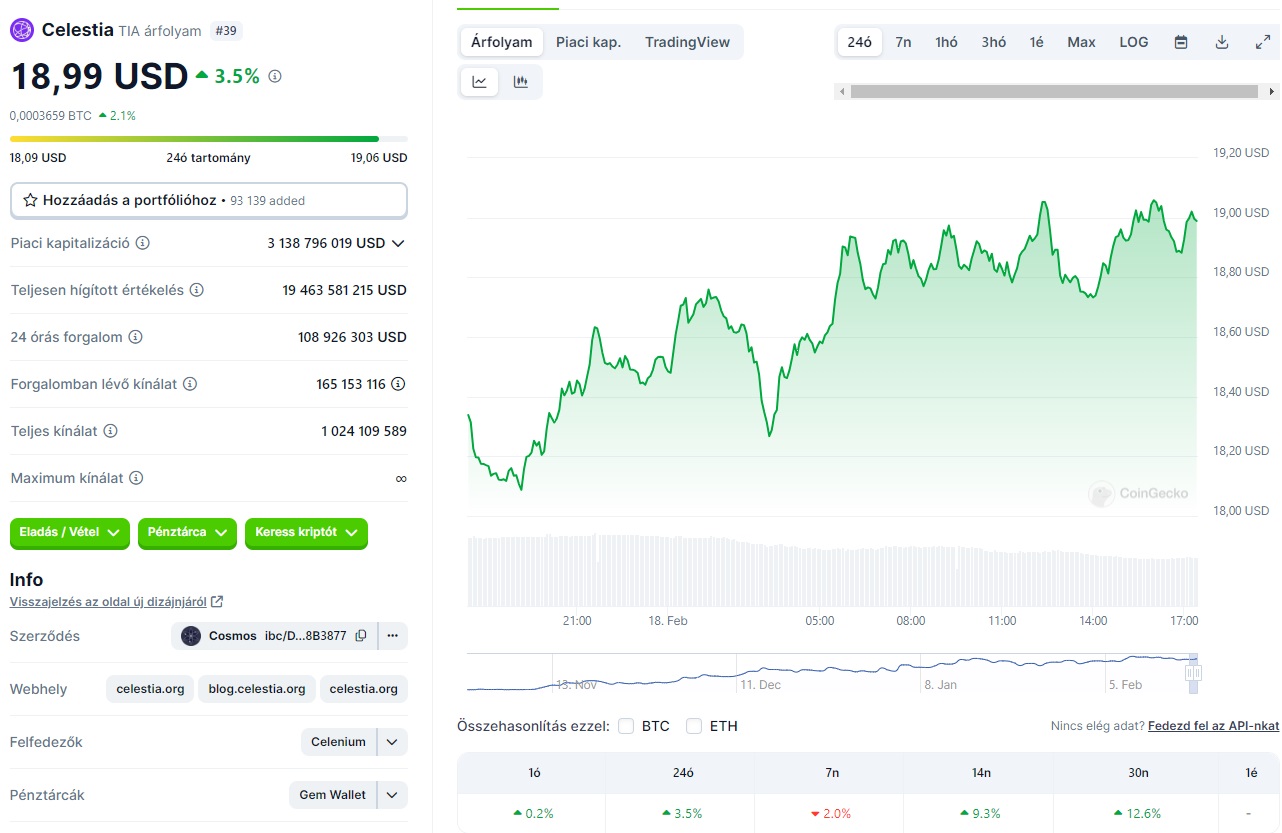The image size is (1282, 833).
Task: Click the 24ó tartomány price range bar
Action: pyautogui.click(x=209, y=139)
